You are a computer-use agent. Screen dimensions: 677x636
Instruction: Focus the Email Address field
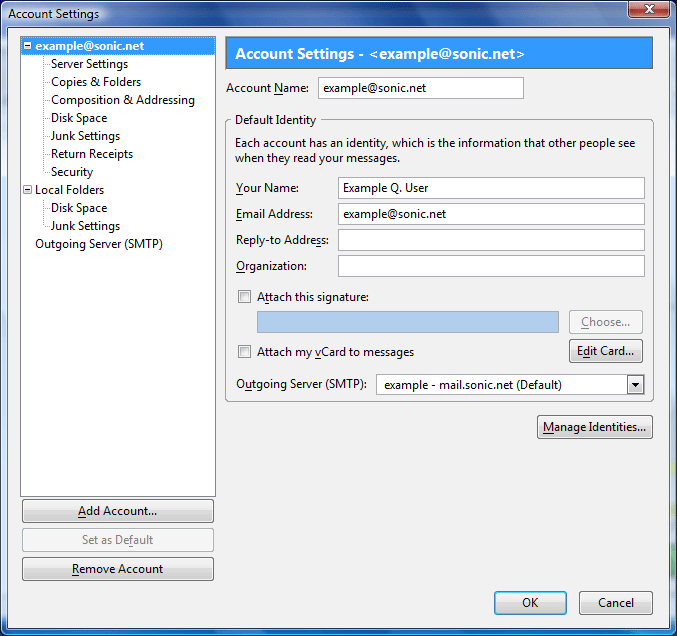(491, 214)
